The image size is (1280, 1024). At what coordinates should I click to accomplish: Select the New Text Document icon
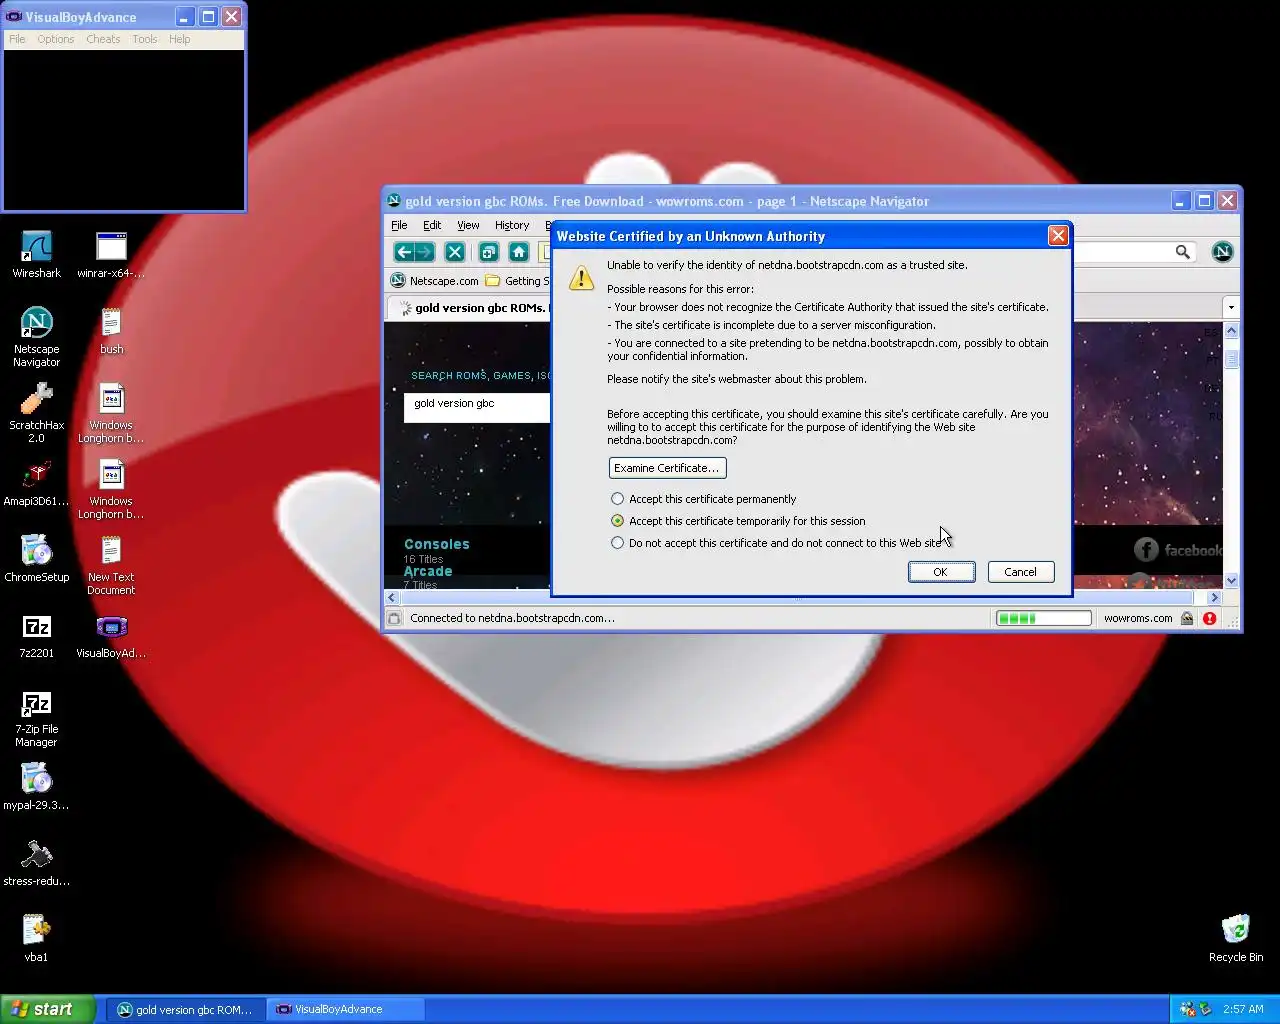point(111,565)
